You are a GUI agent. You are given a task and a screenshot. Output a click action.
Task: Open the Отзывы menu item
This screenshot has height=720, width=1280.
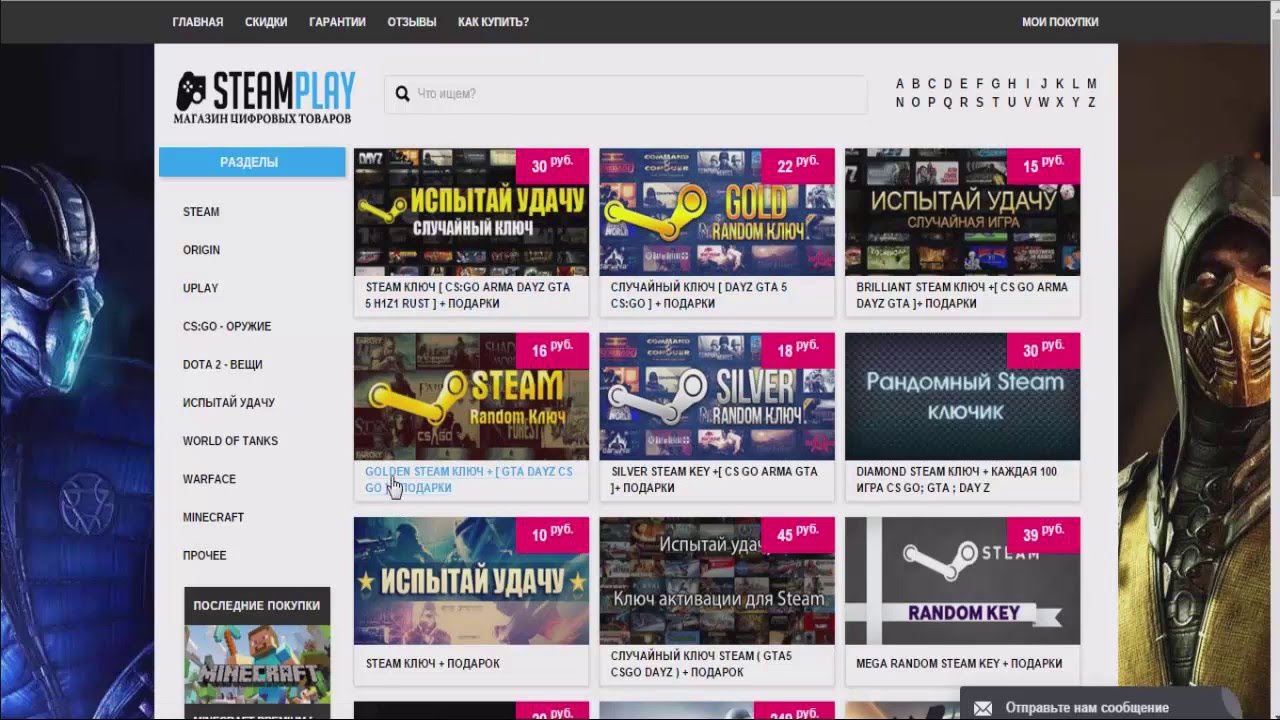pos(412,22)
